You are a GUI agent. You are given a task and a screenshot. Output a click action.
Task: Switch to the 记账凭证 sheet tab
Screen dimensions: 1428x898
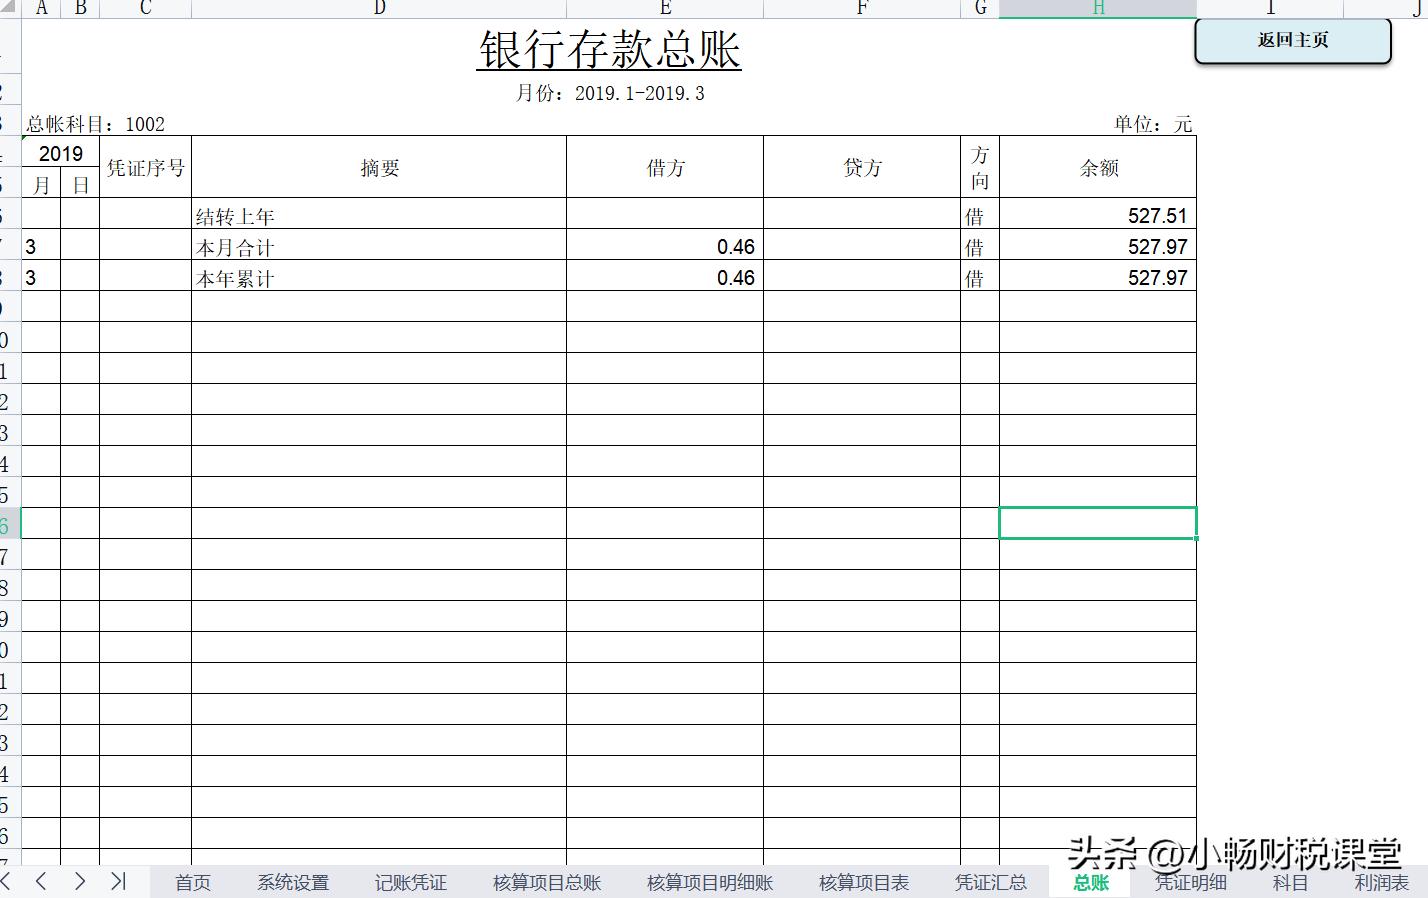click(x=410, y=882)
